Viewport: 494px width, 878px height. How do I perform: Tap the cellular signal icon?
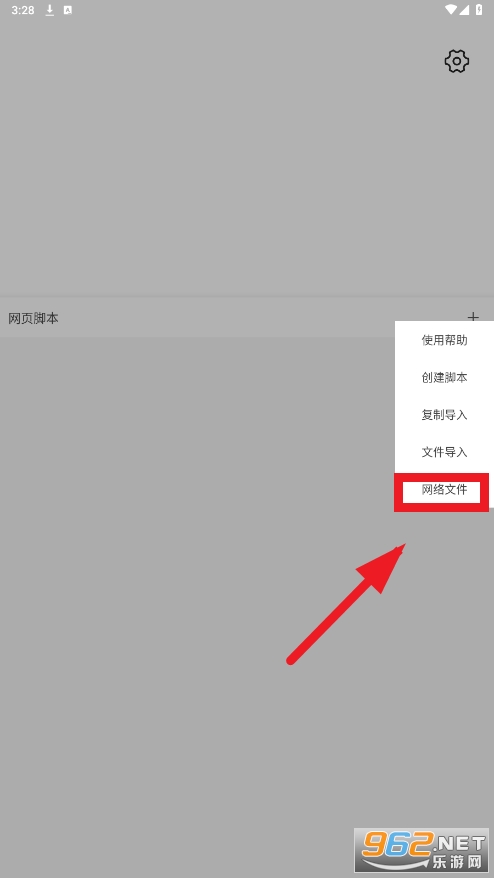tap(466, 10)
